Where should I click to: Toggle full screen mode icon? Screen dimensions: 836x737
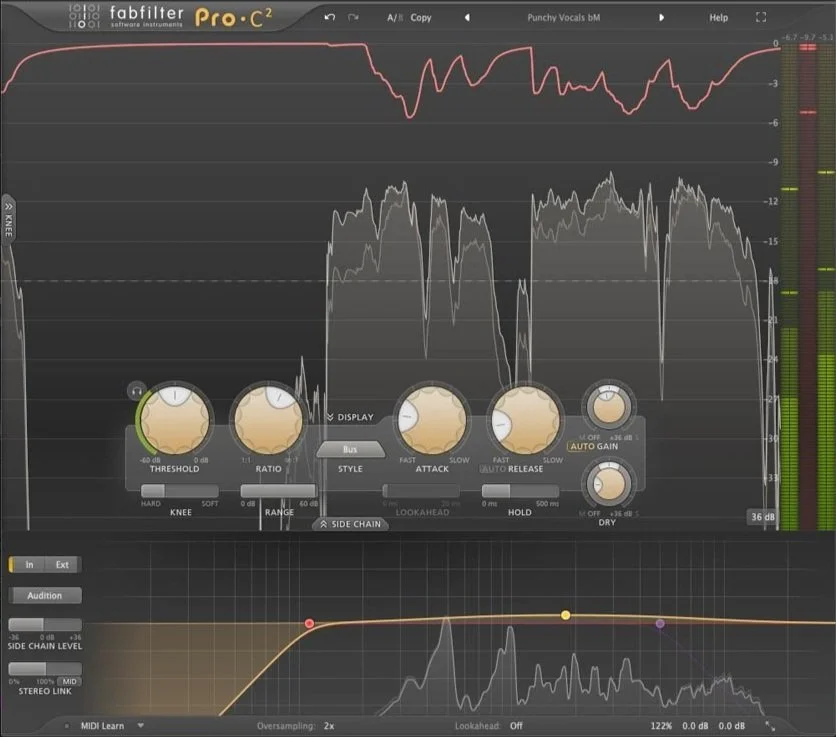click(761, 18)
